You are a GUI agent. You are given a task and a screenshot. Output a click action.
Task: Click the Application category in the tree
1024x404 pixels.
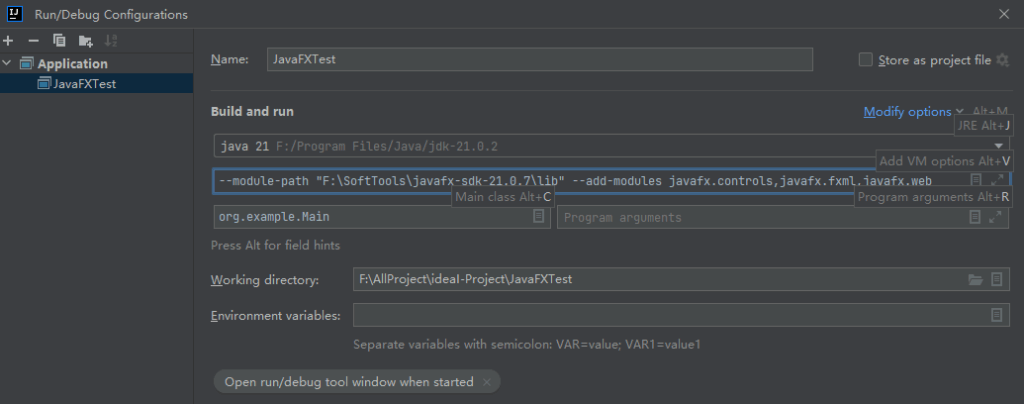click(x=72, y=64)
